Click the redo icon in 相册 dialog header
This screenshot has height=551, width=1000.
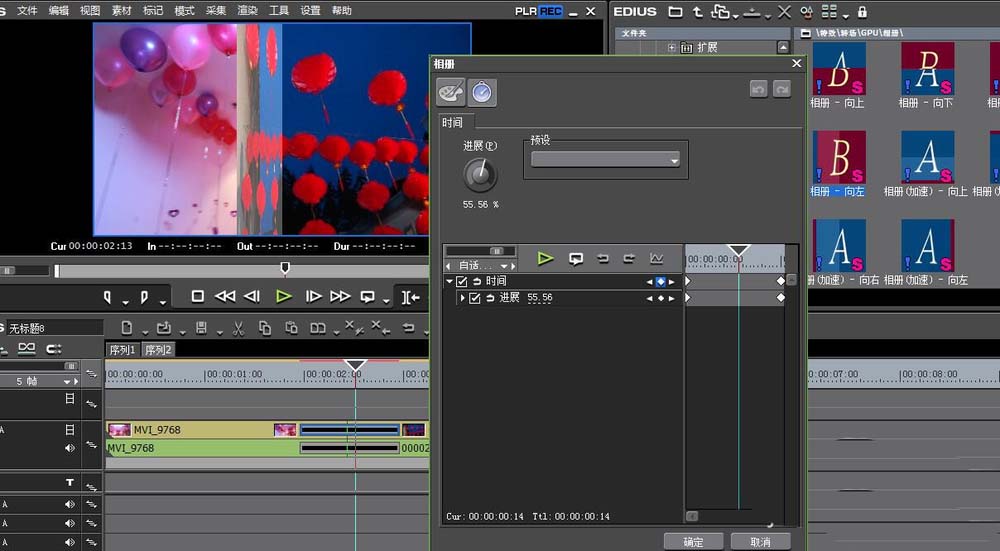click(x=782, y=89)
